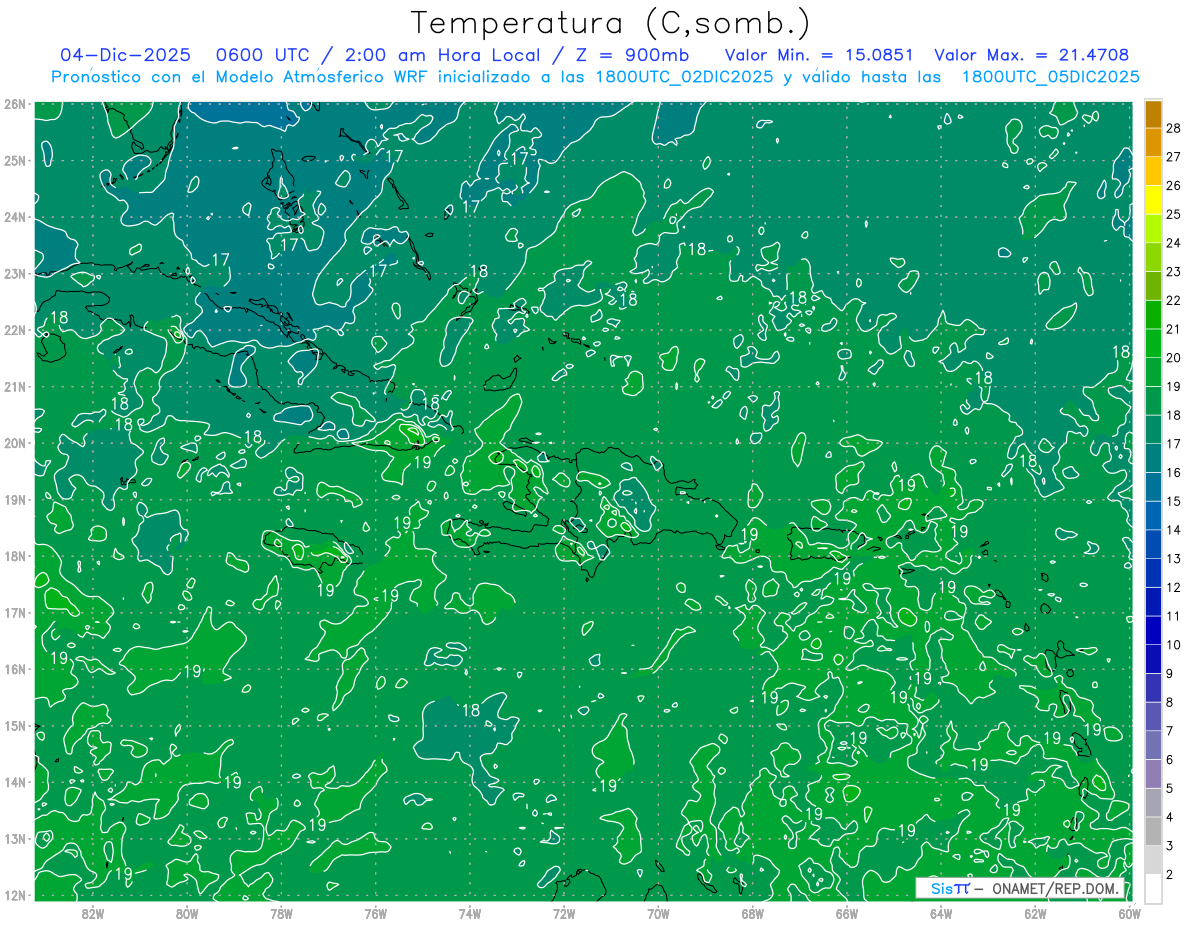Click the 62W longitude axis label
Image resolution: width=1200 pixels, height=927 pixels.
[x=1035, y=913]
